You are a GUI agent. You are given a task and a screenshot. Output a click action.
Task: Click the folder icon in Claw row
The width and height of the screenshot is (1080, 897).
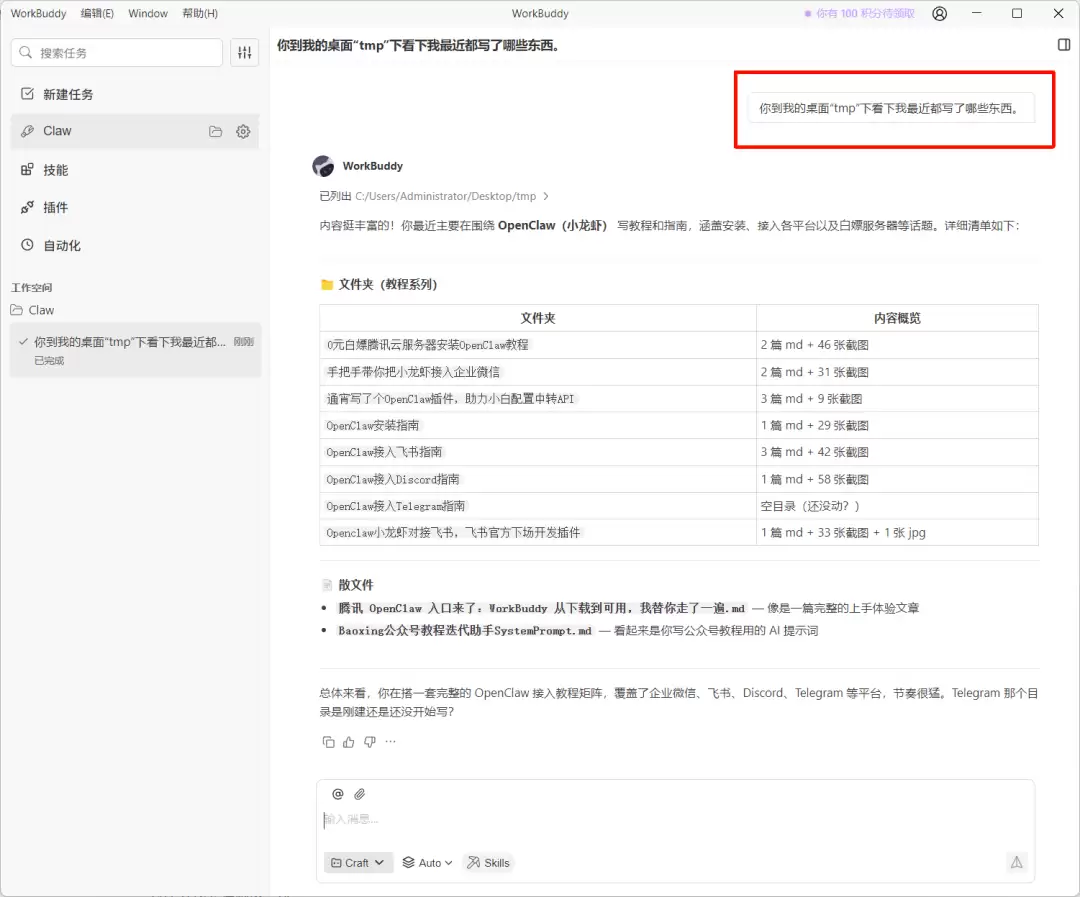coord(215,131)
